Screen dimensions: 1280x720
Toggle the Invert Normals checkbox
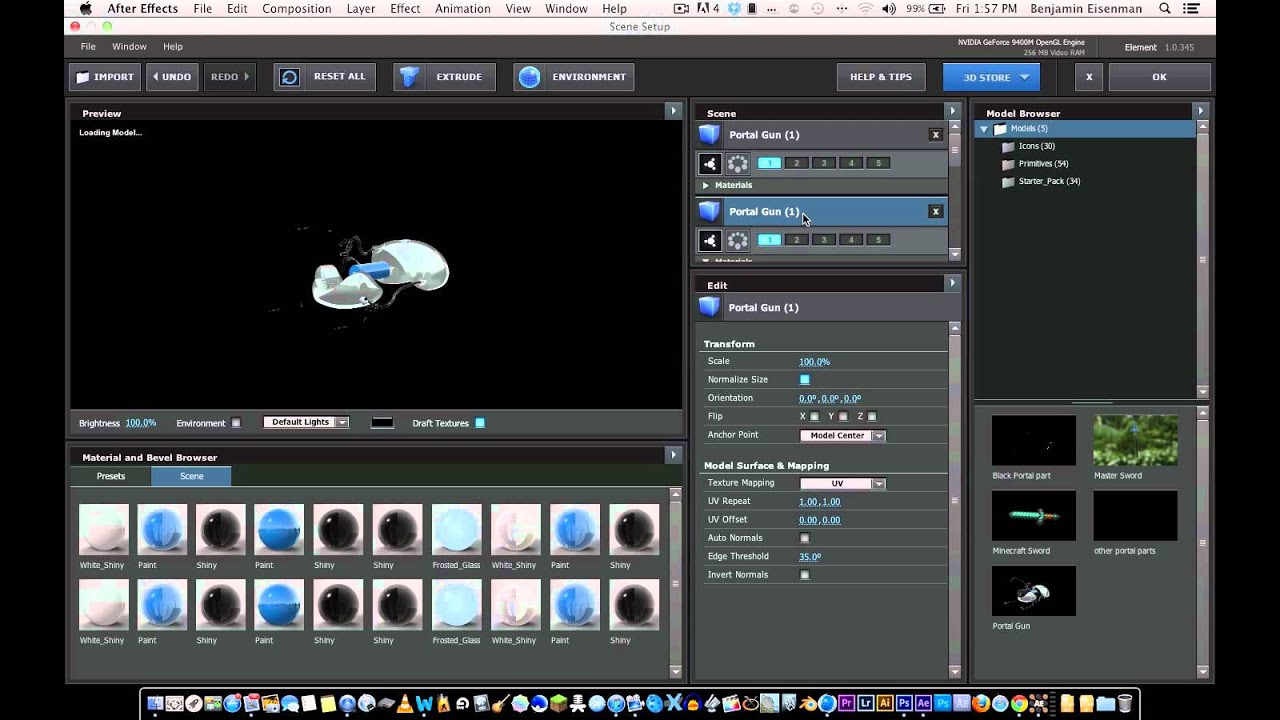tap(804, 575)
